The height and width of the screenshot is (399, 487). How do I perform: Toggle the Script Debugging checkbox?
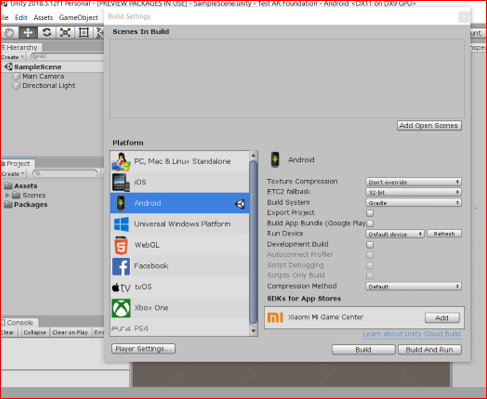370,265
